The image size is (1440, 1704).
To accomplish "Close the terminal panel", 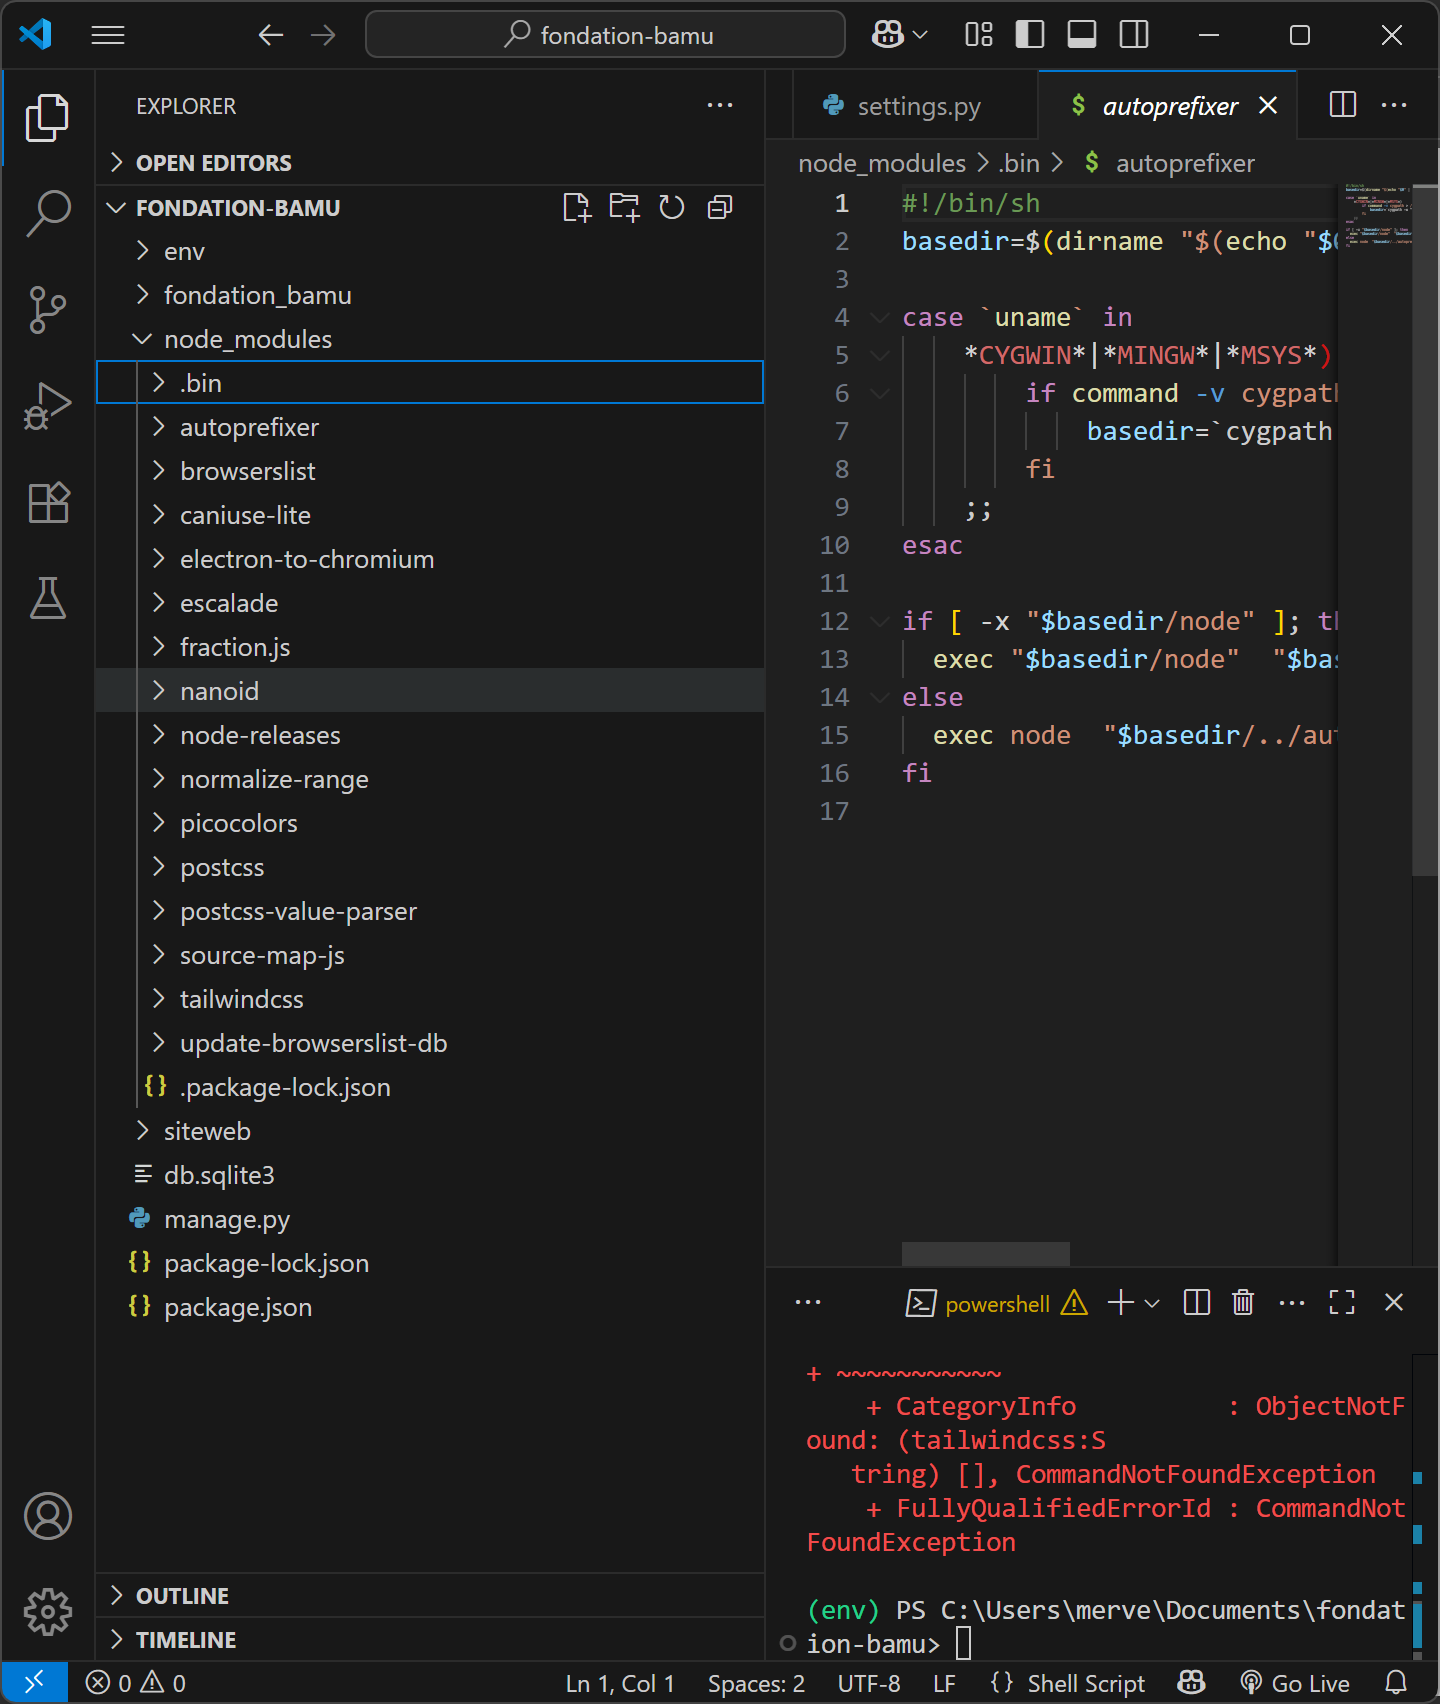I will point(1394,1302).
